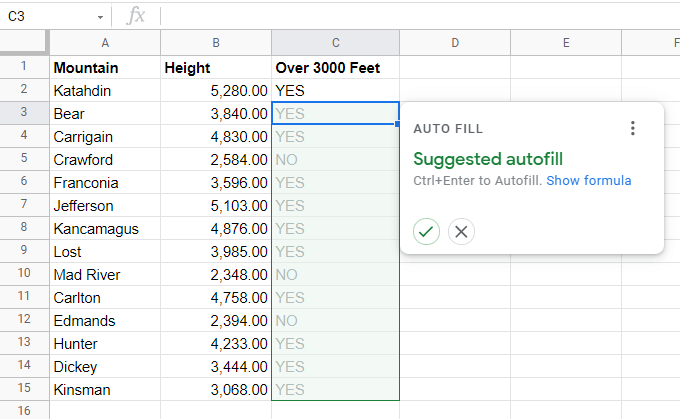The height and width of the screenshot is (419, 680).
Task: Select column C header
Action: pos(335,42)
